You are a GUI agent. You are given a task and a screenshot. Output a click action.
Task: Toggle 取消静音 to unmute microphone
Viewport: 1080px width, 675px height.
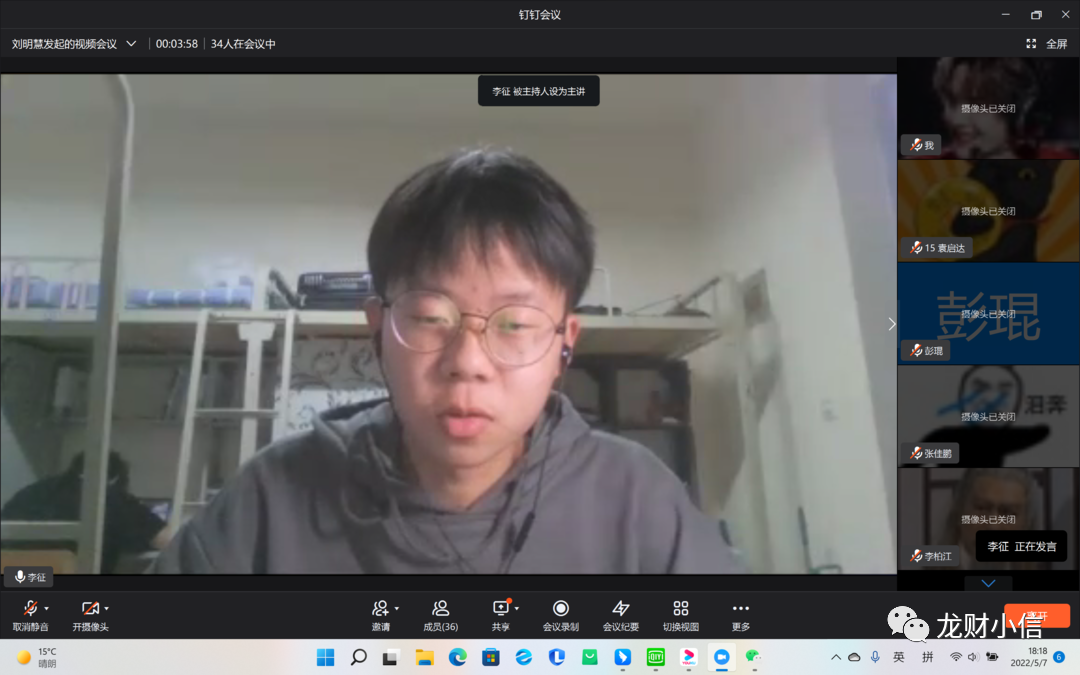[x=30, y=608]
